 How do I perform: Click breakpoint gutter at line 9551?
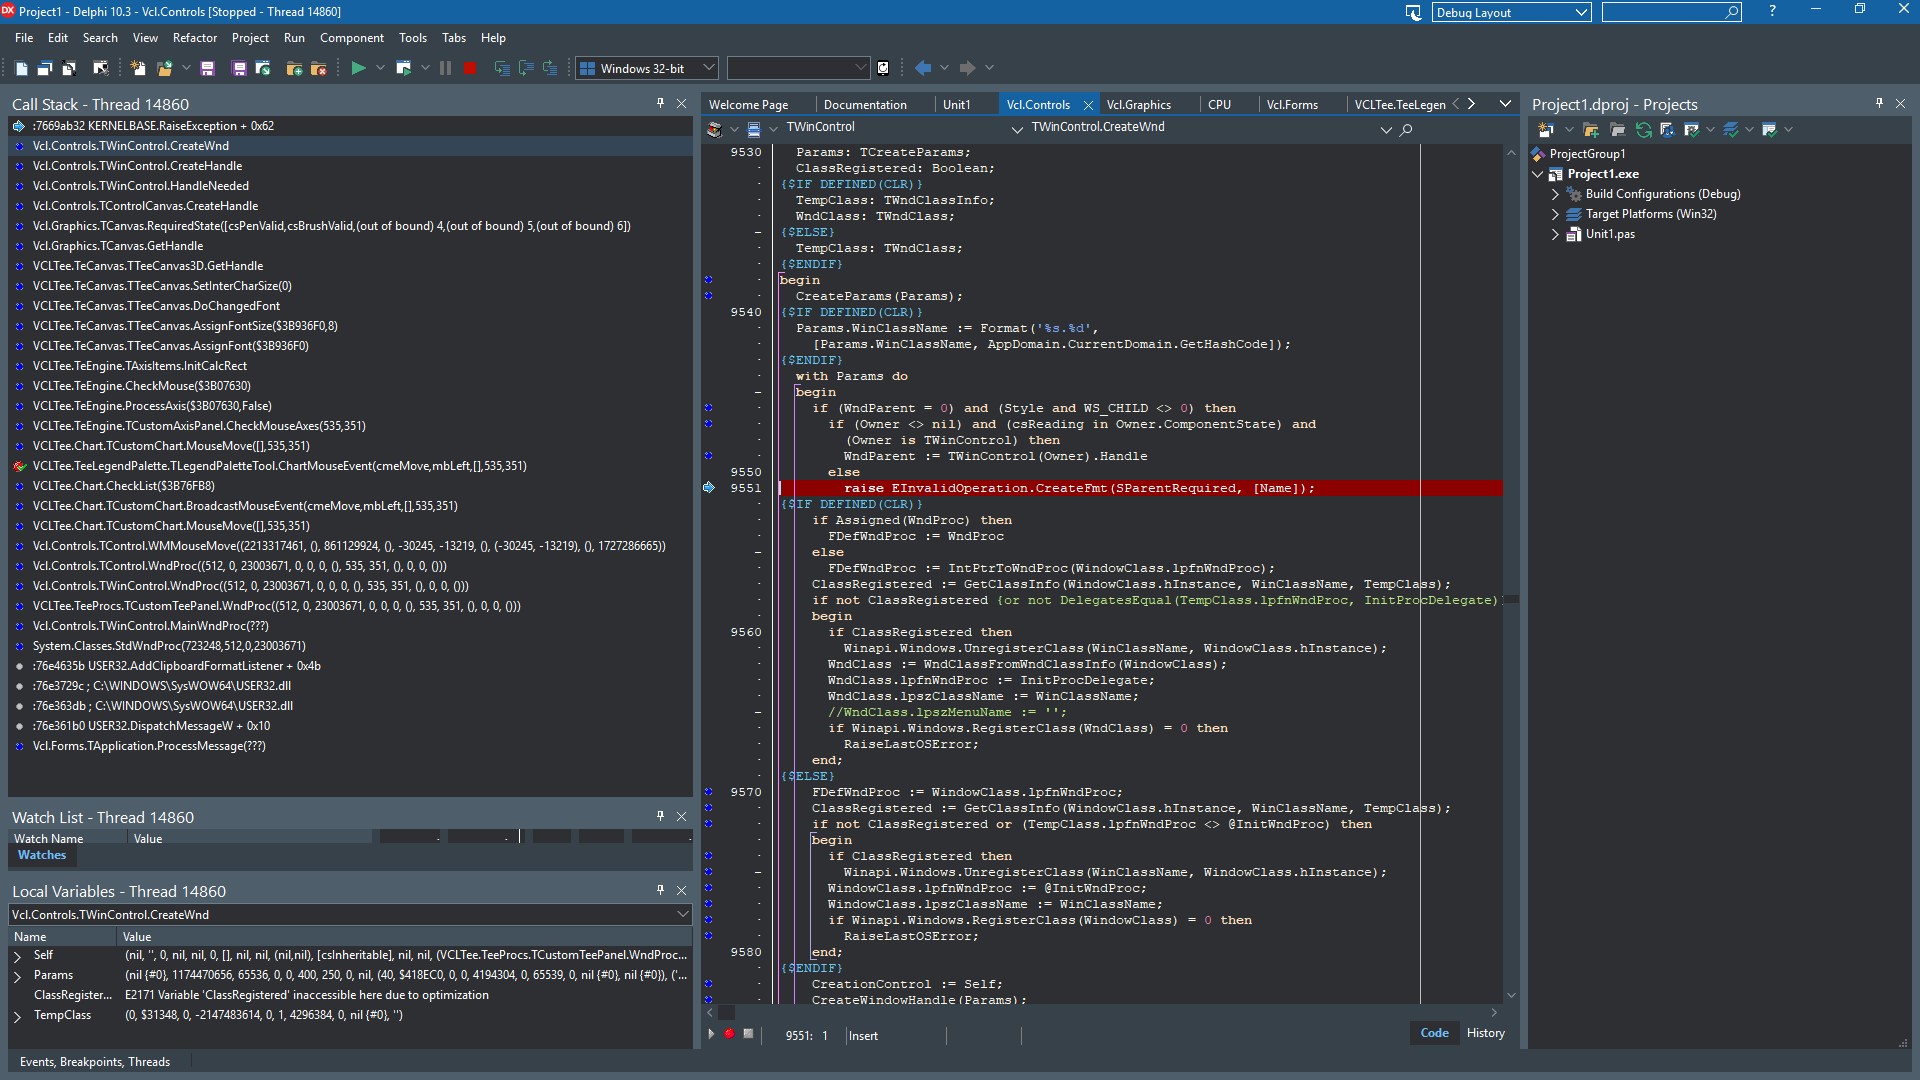(x=709, y=488)
